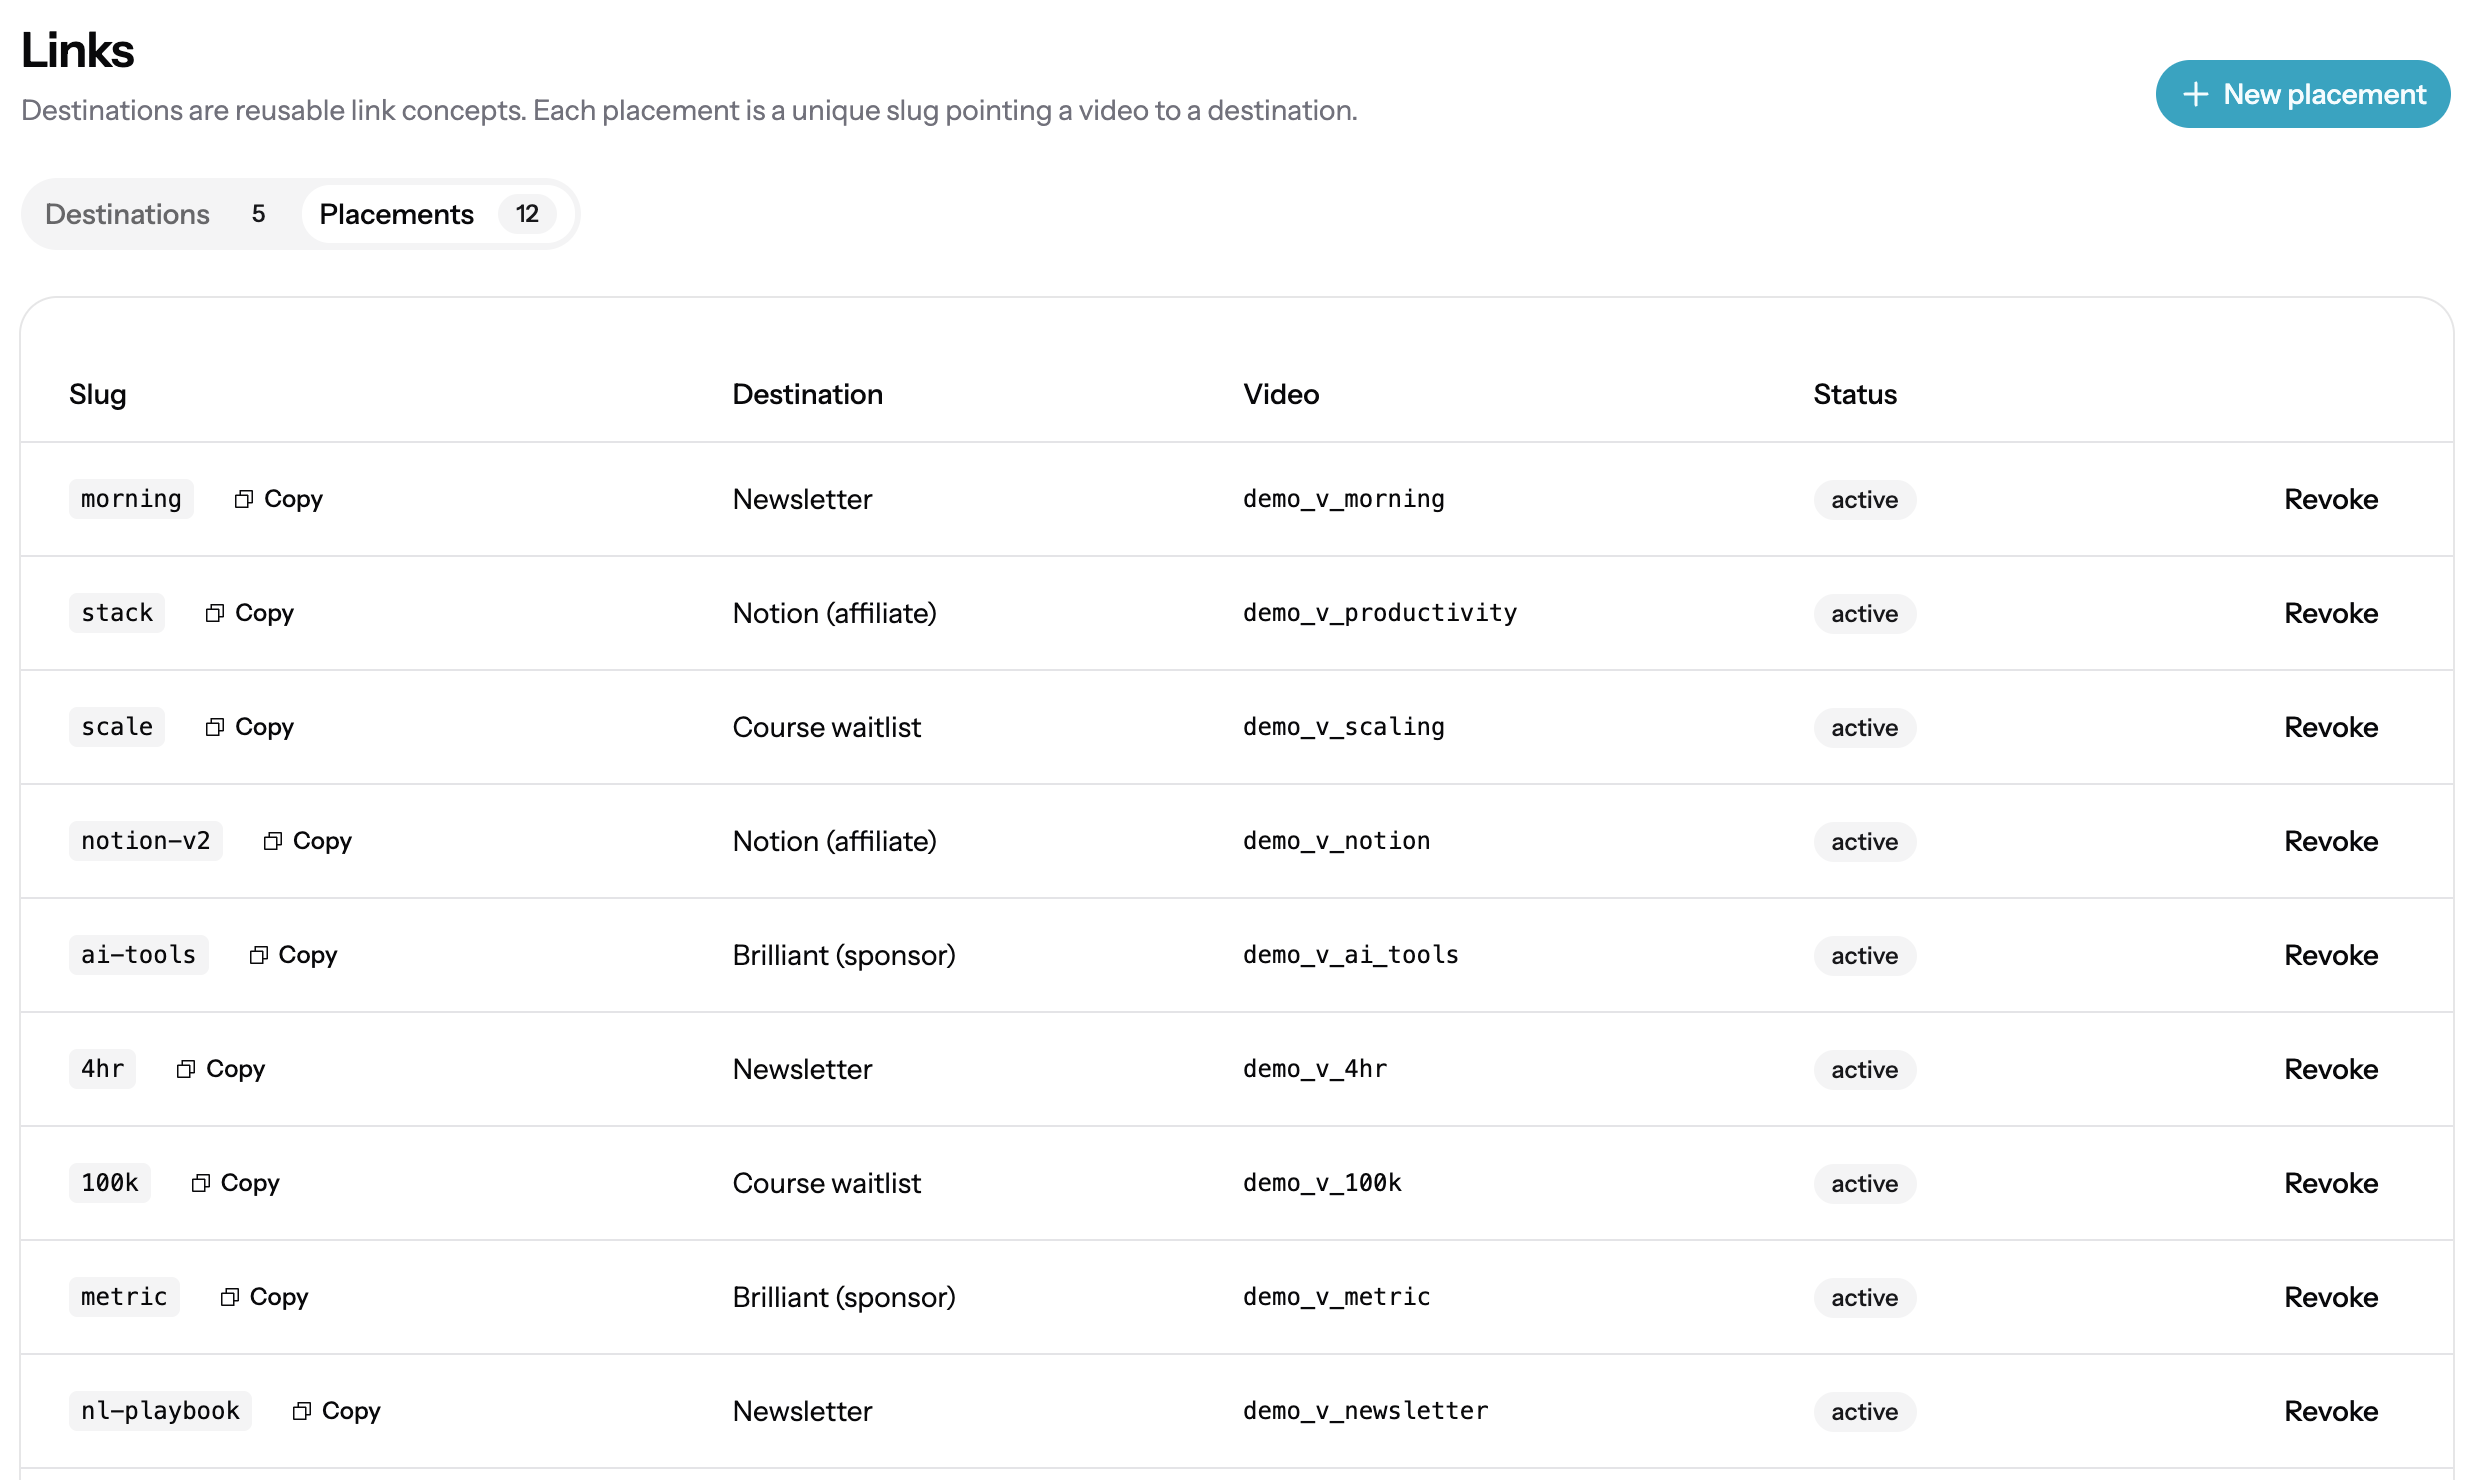The width and height of the screenshot is (2468, 1480).
Task: Click demo_v_100k video cell
Action: [x=1322, y=1183]
